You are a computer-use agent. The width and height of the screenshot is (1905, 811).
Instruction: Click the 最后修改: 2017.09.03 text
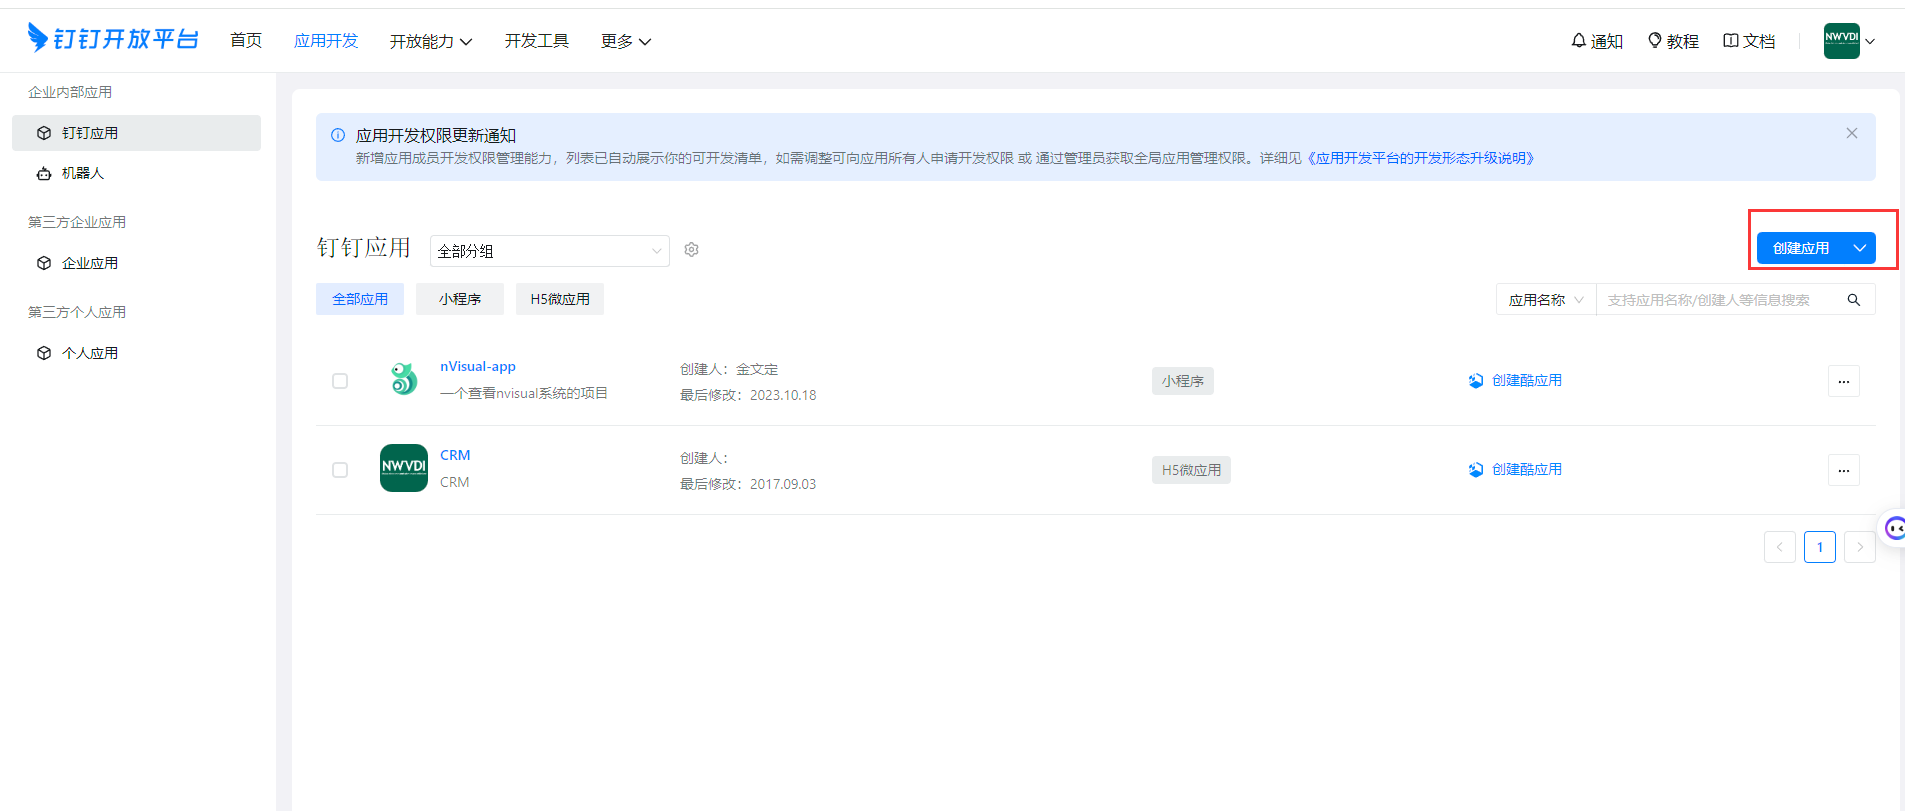748,484
